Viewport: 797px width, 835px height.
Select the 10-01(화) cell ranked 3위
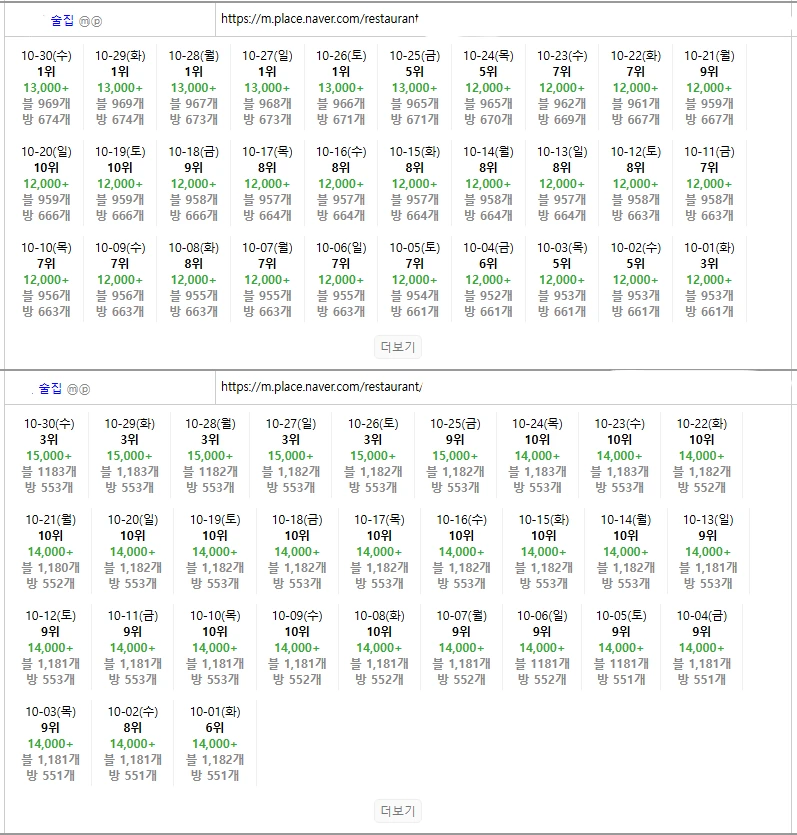pyautogui.click(x=709, y=279)
